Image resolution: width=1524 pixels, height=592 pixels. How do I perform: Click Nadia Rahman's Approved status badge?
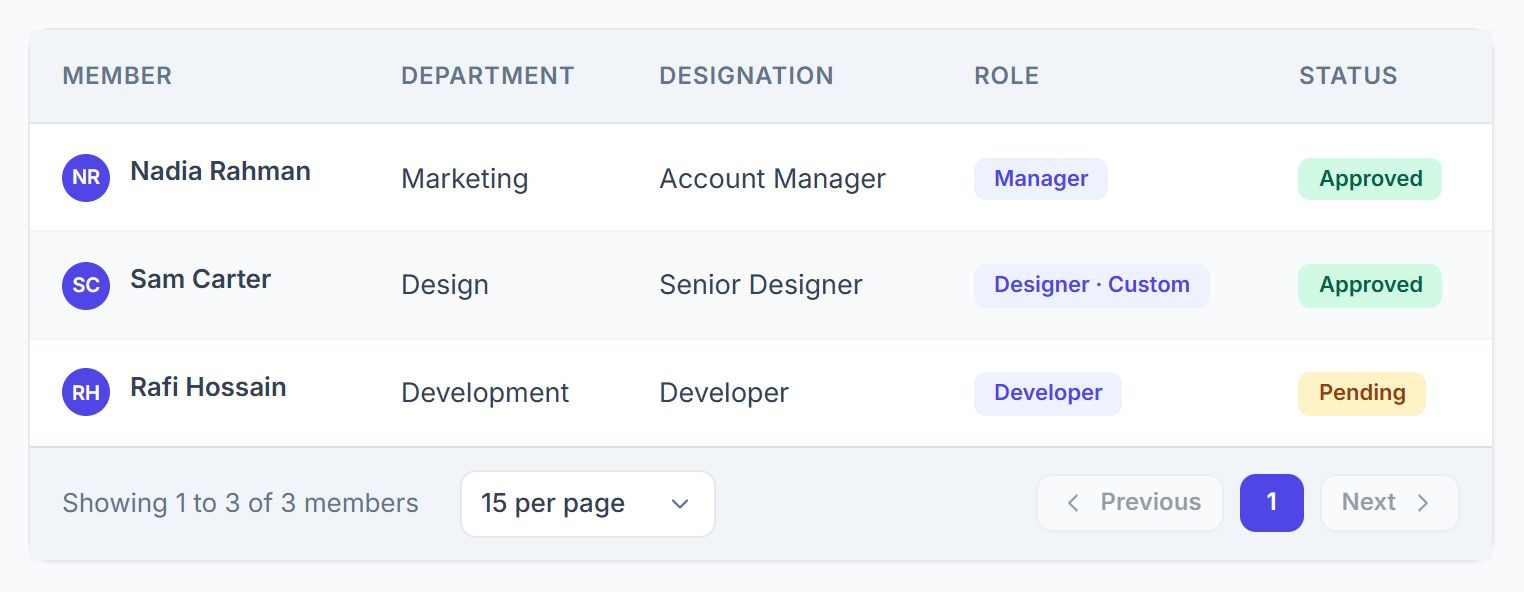coord(1370,179)
